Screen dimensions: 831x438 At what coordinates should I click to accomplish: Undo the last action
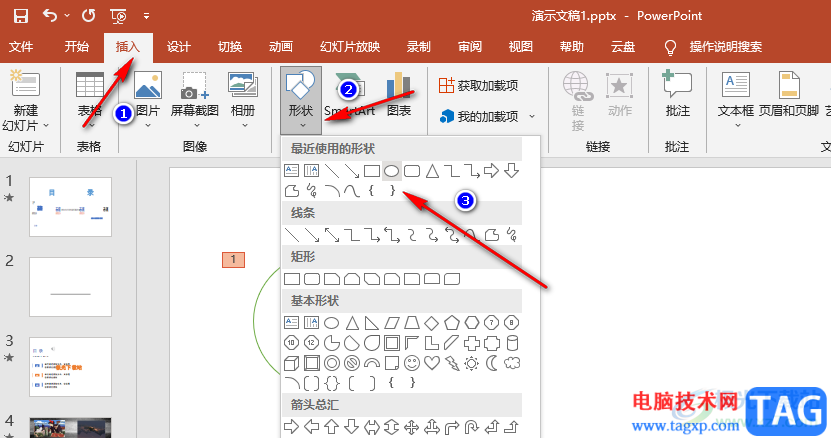(50, 16)
